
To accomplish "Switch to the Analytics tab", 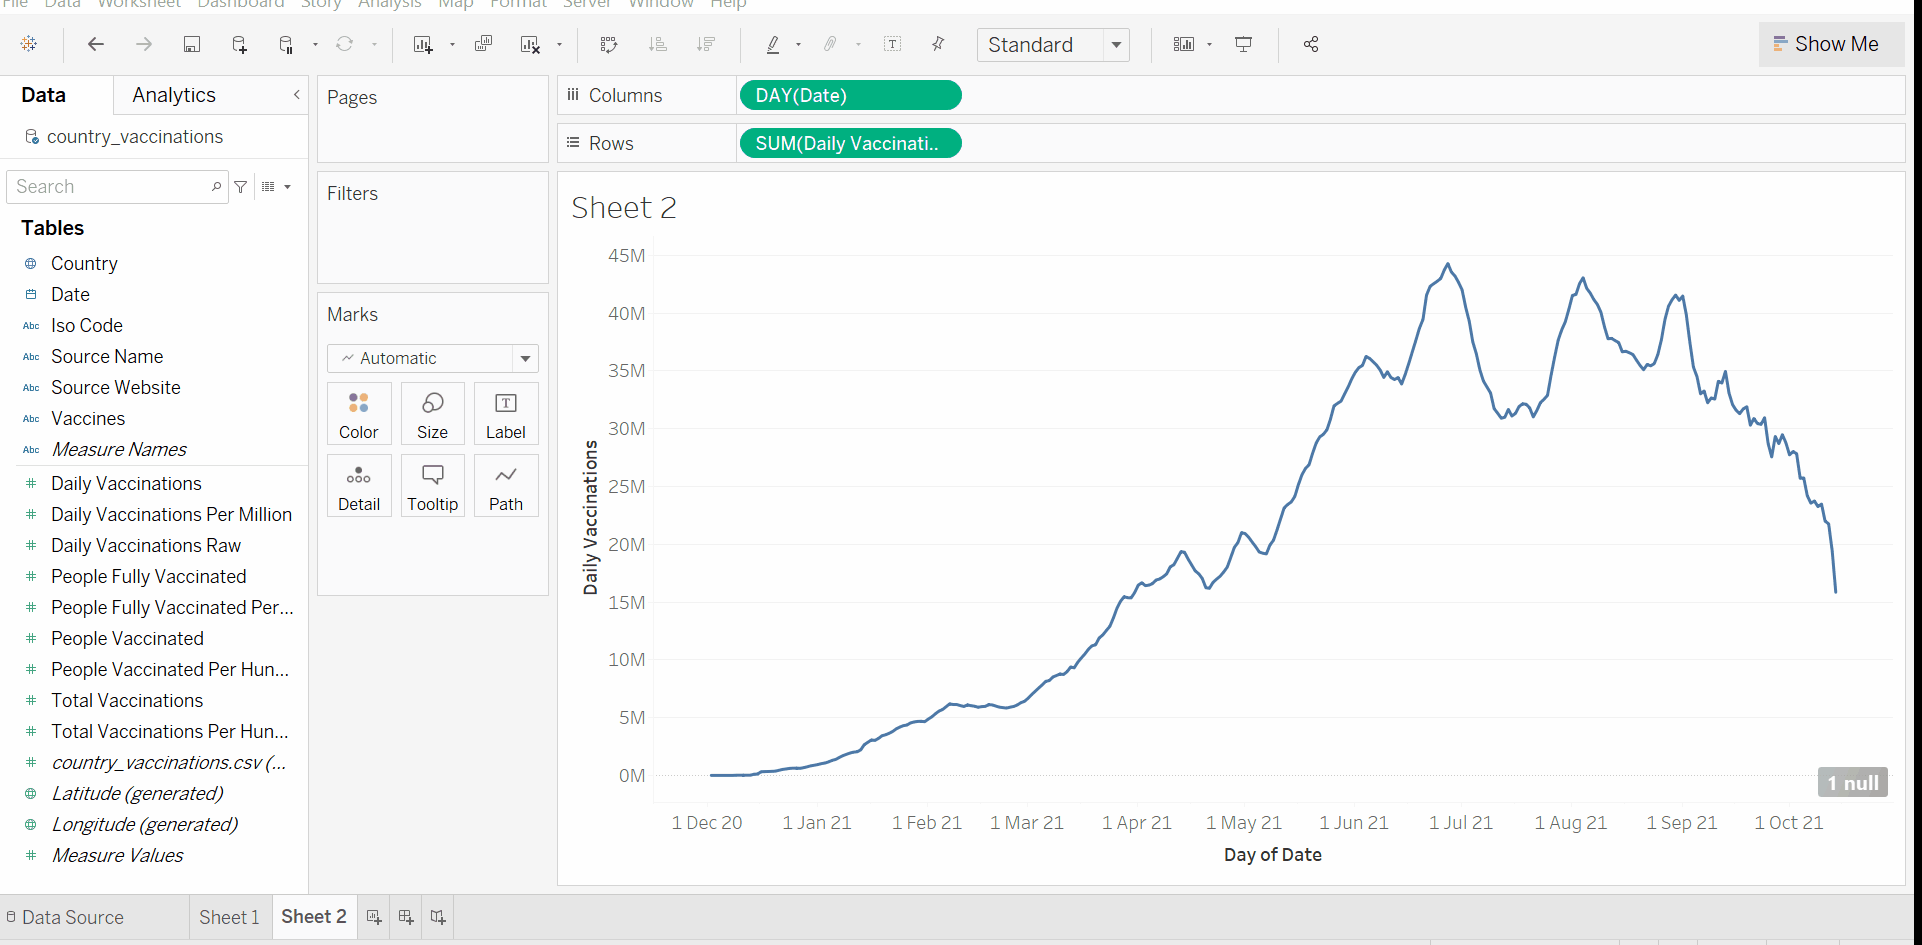I will (x=174, y=95).
